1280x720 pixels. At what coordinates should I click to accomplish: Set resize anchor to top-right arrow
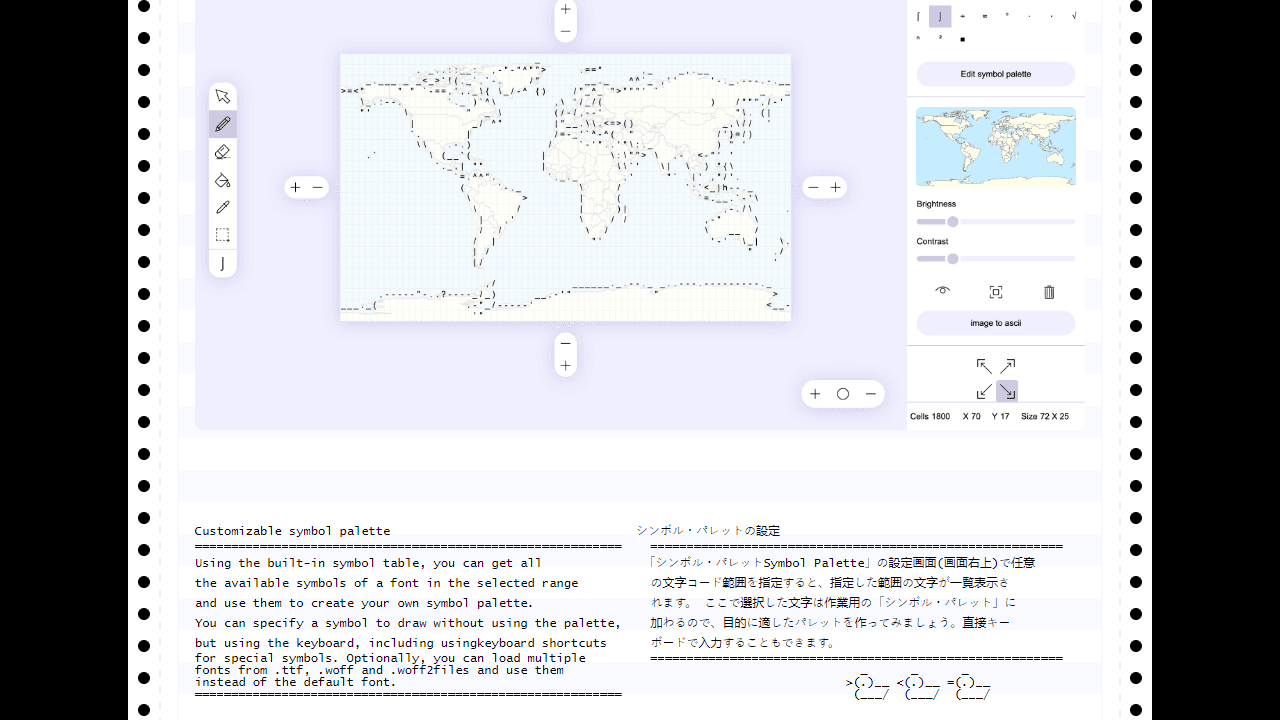(1007, 367)
